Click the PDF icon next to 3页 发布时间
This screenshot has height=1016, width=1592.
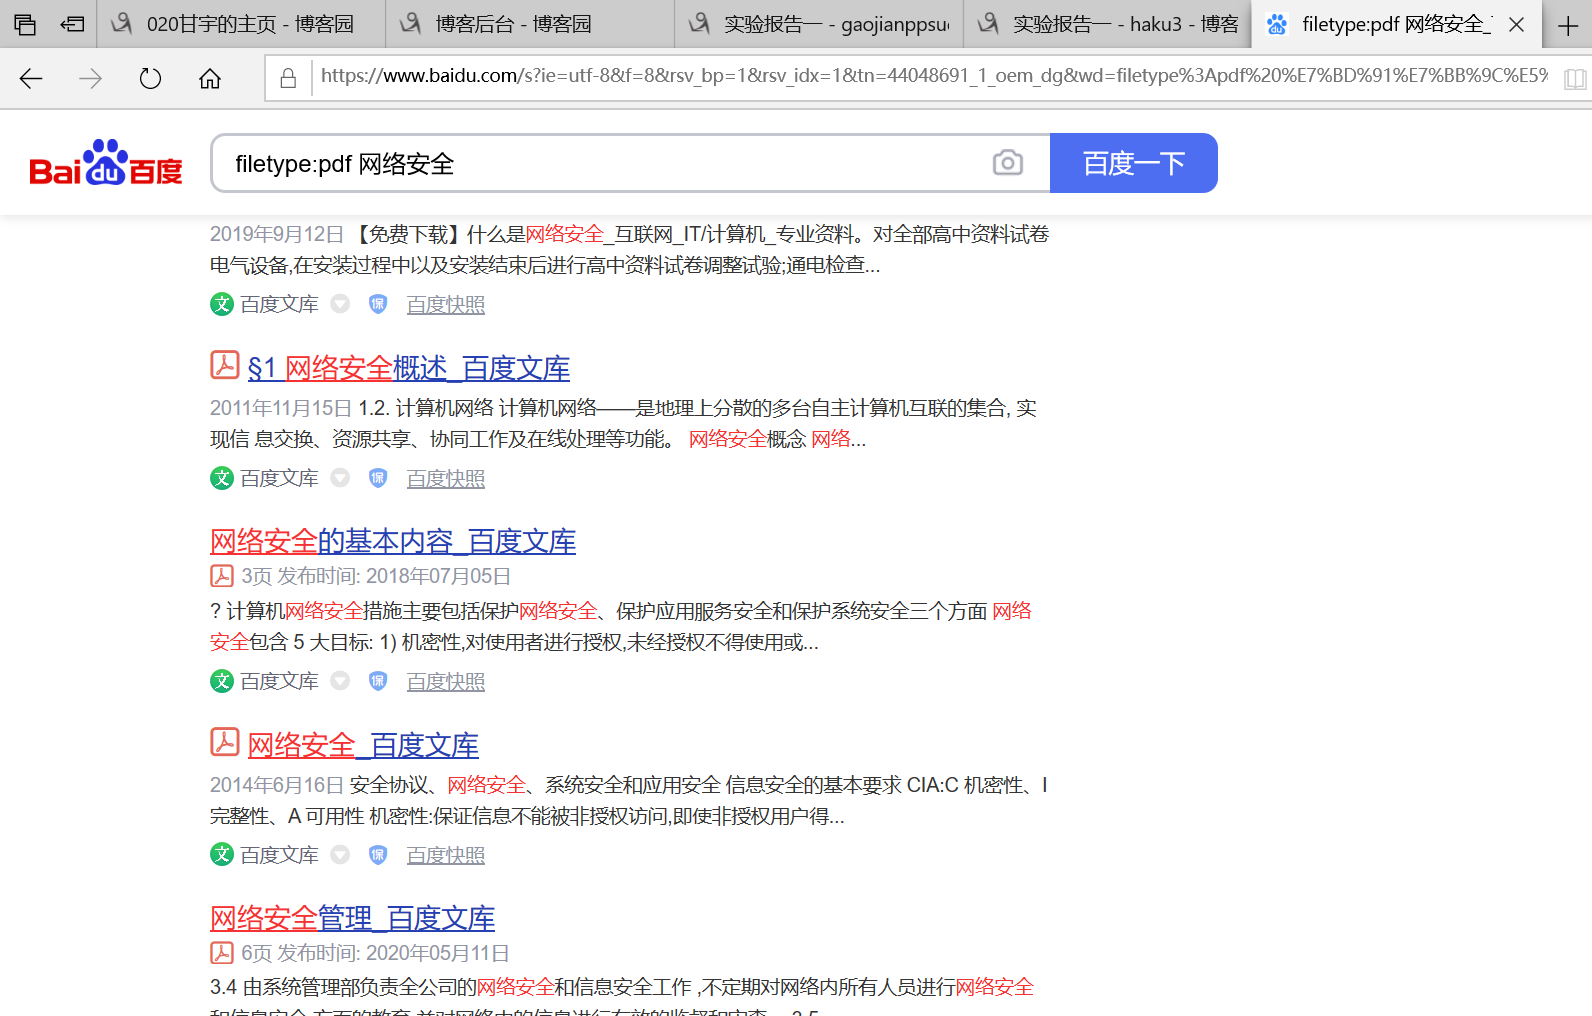221,576
